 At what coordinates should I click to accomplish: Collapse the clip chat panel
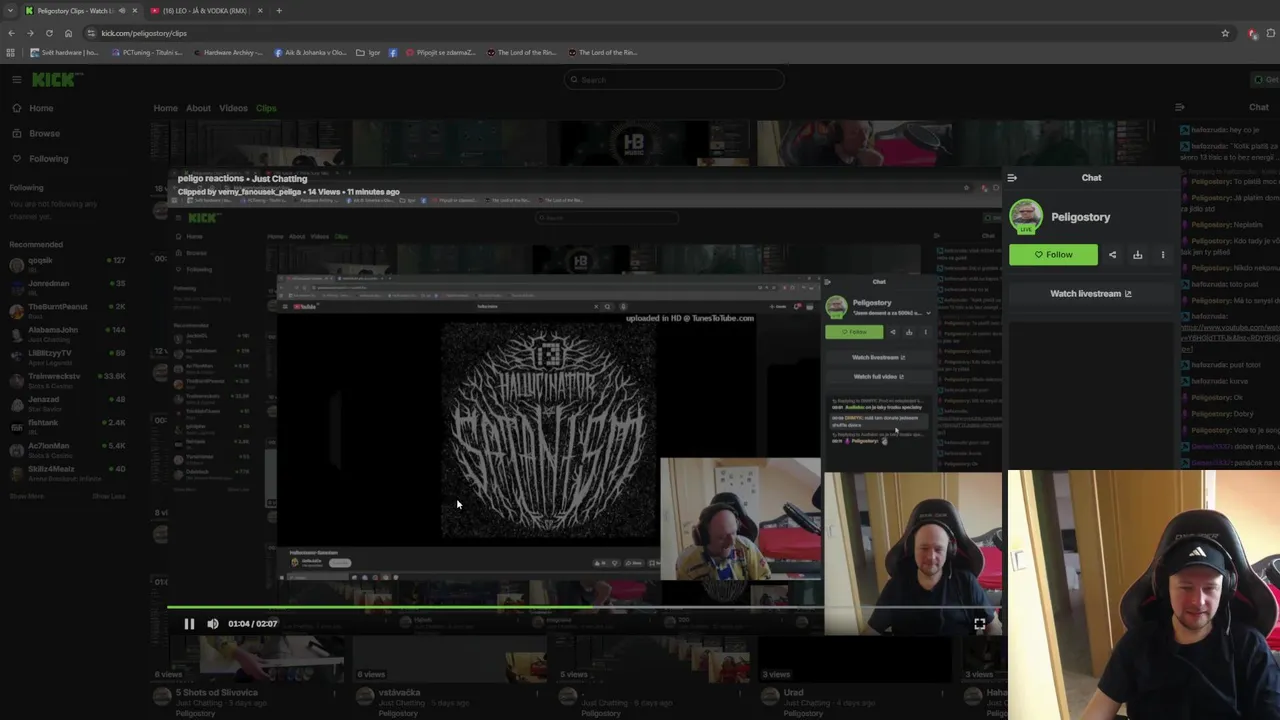(x=1012, y=178)
